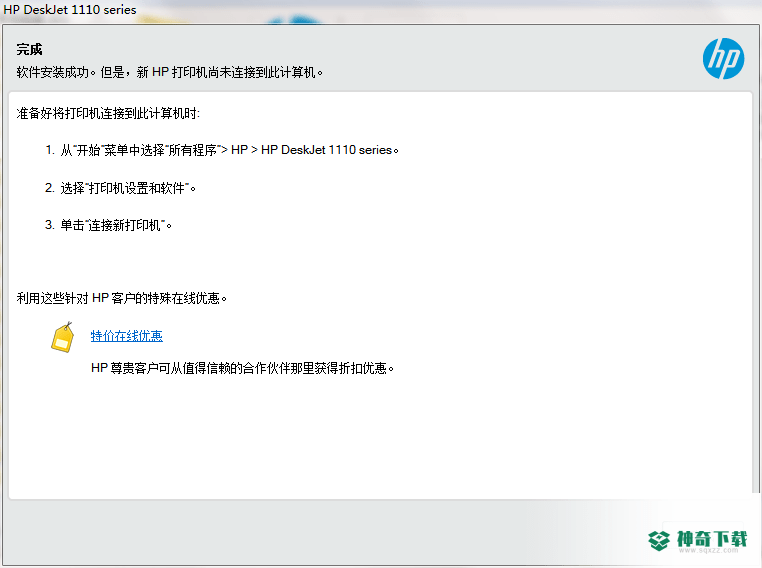
Task: Click '准备好将打印机连接到此计算机时' text
Action: (x=108, y=113)
